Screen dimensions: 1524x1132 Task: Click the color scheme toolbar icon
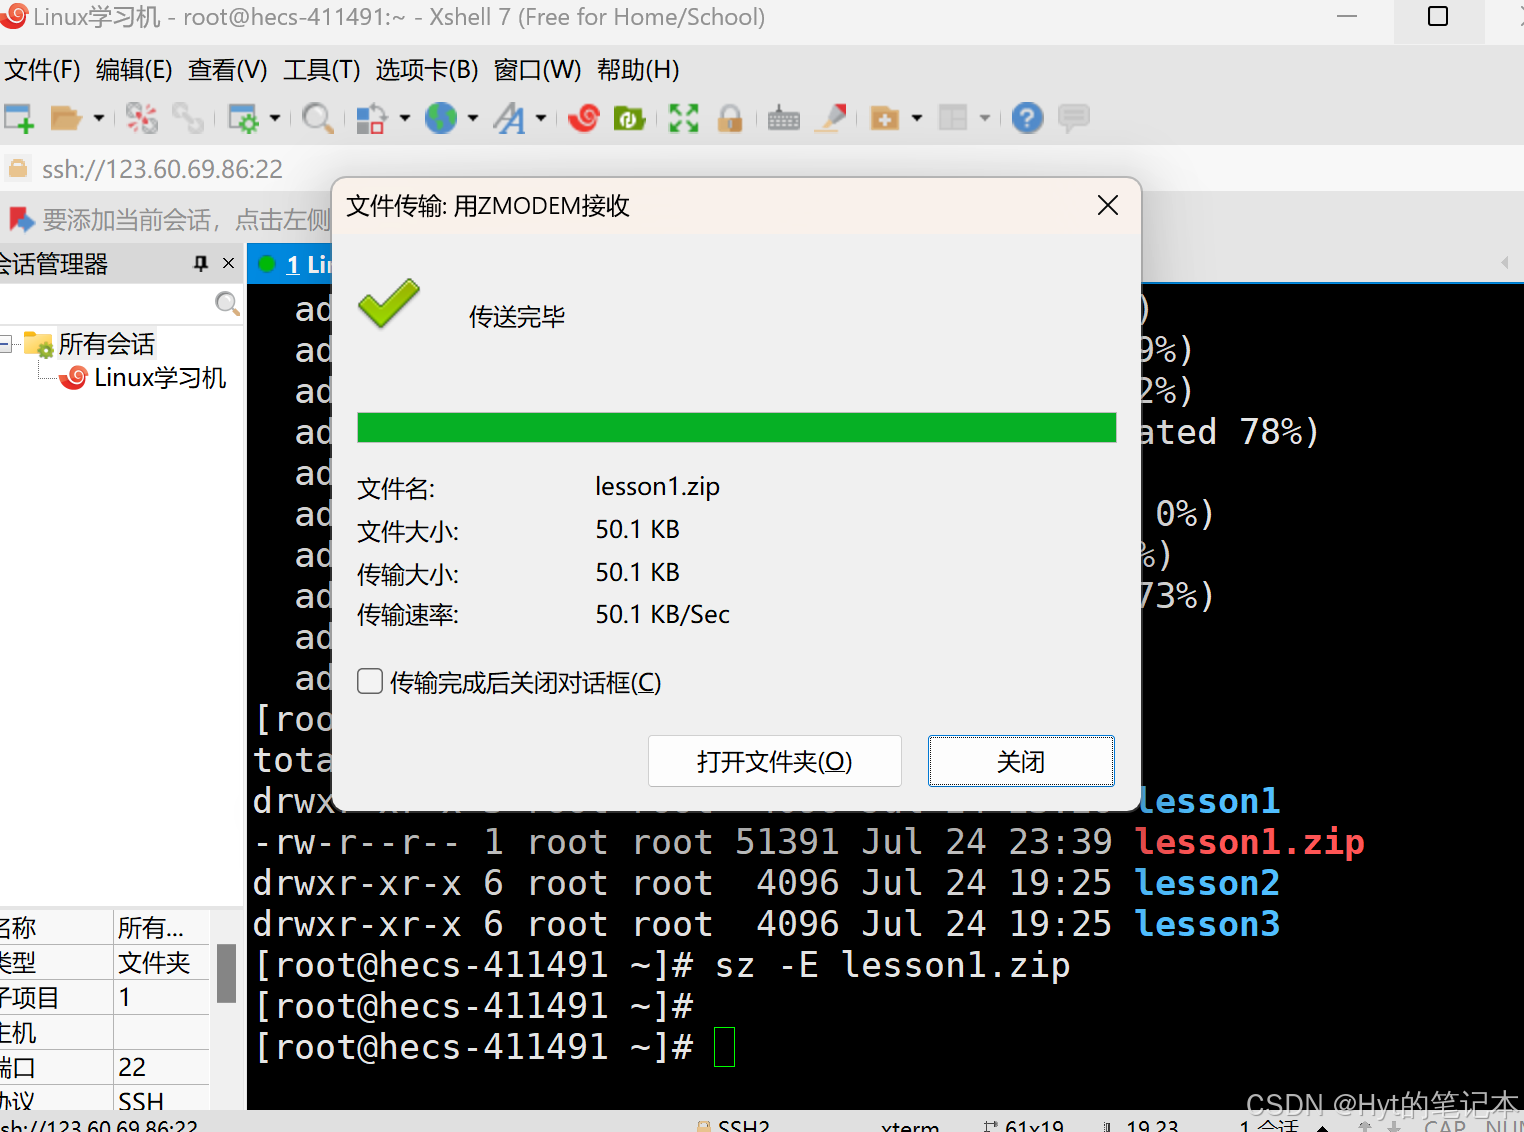click(372, 118)
